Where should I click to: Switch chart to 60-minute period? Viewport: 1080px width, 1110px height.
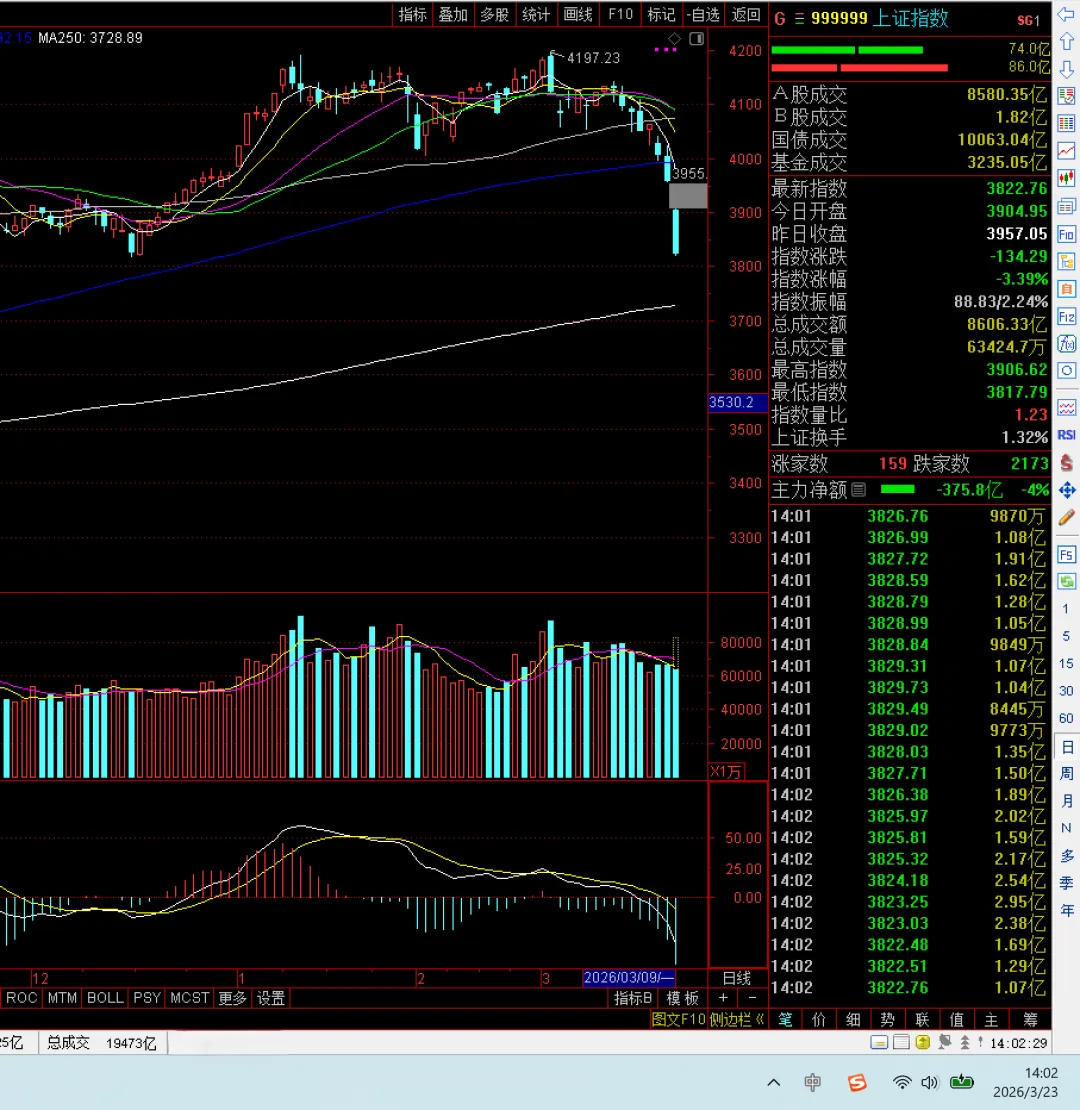[x=1066, y=718]
